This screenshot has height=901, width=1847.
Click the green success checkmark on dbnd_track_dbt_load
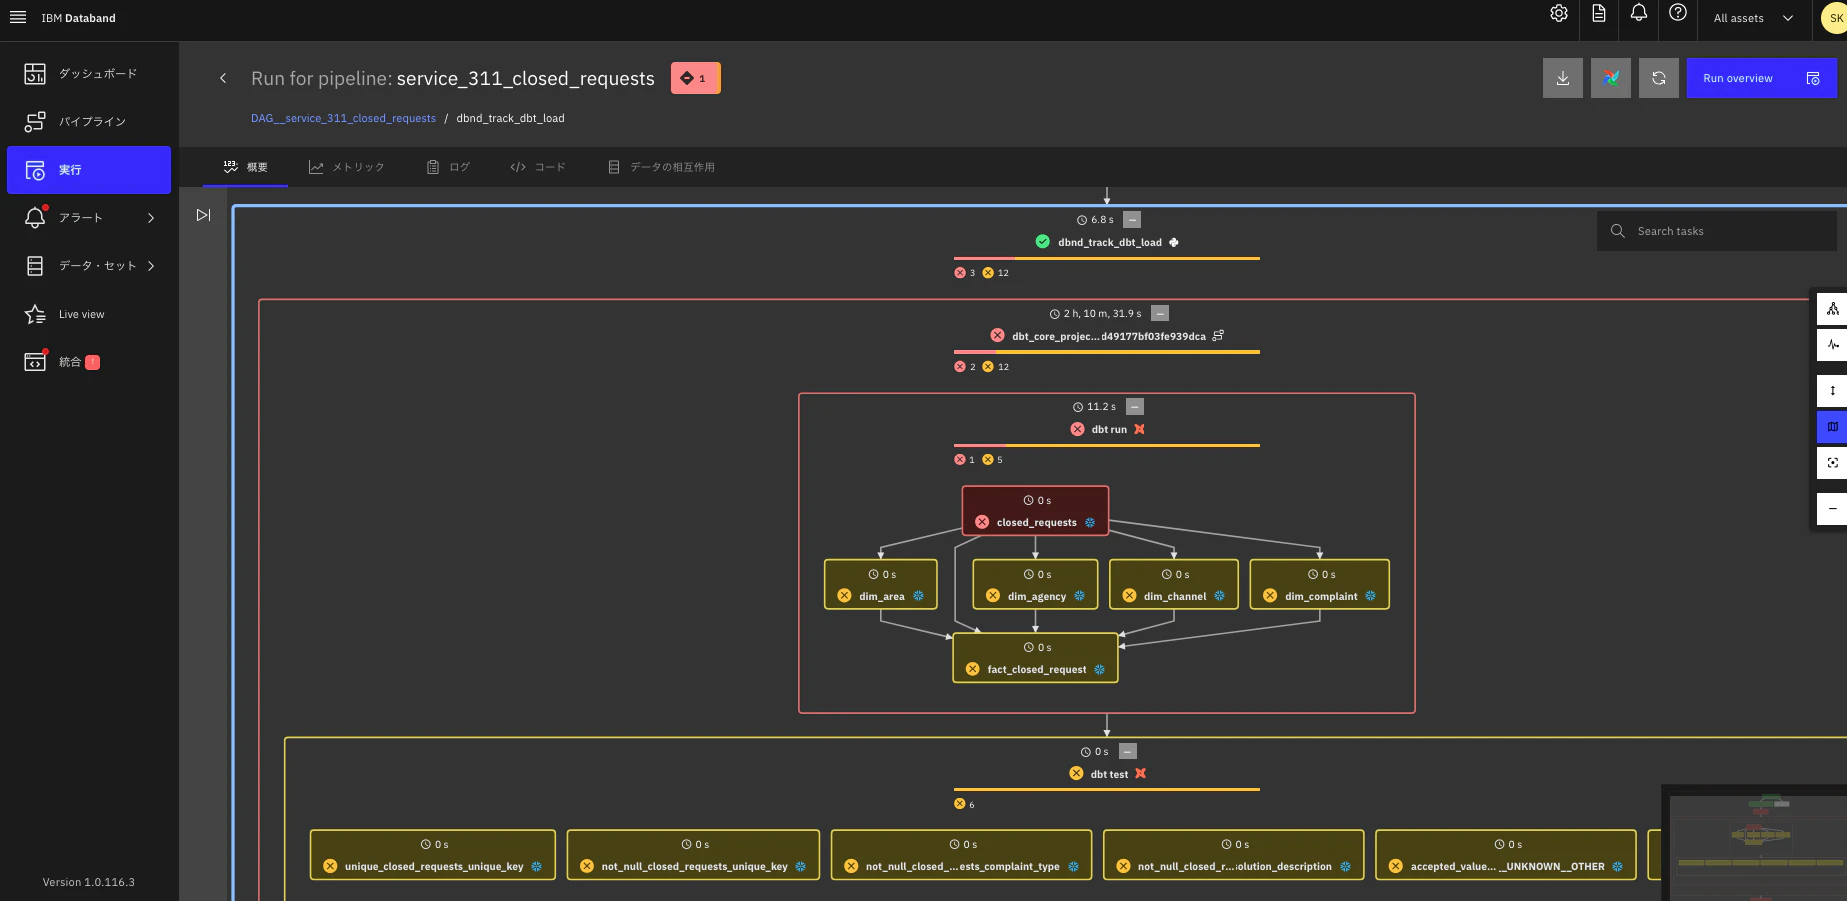pyautogui.click(x=1043, y=242)
